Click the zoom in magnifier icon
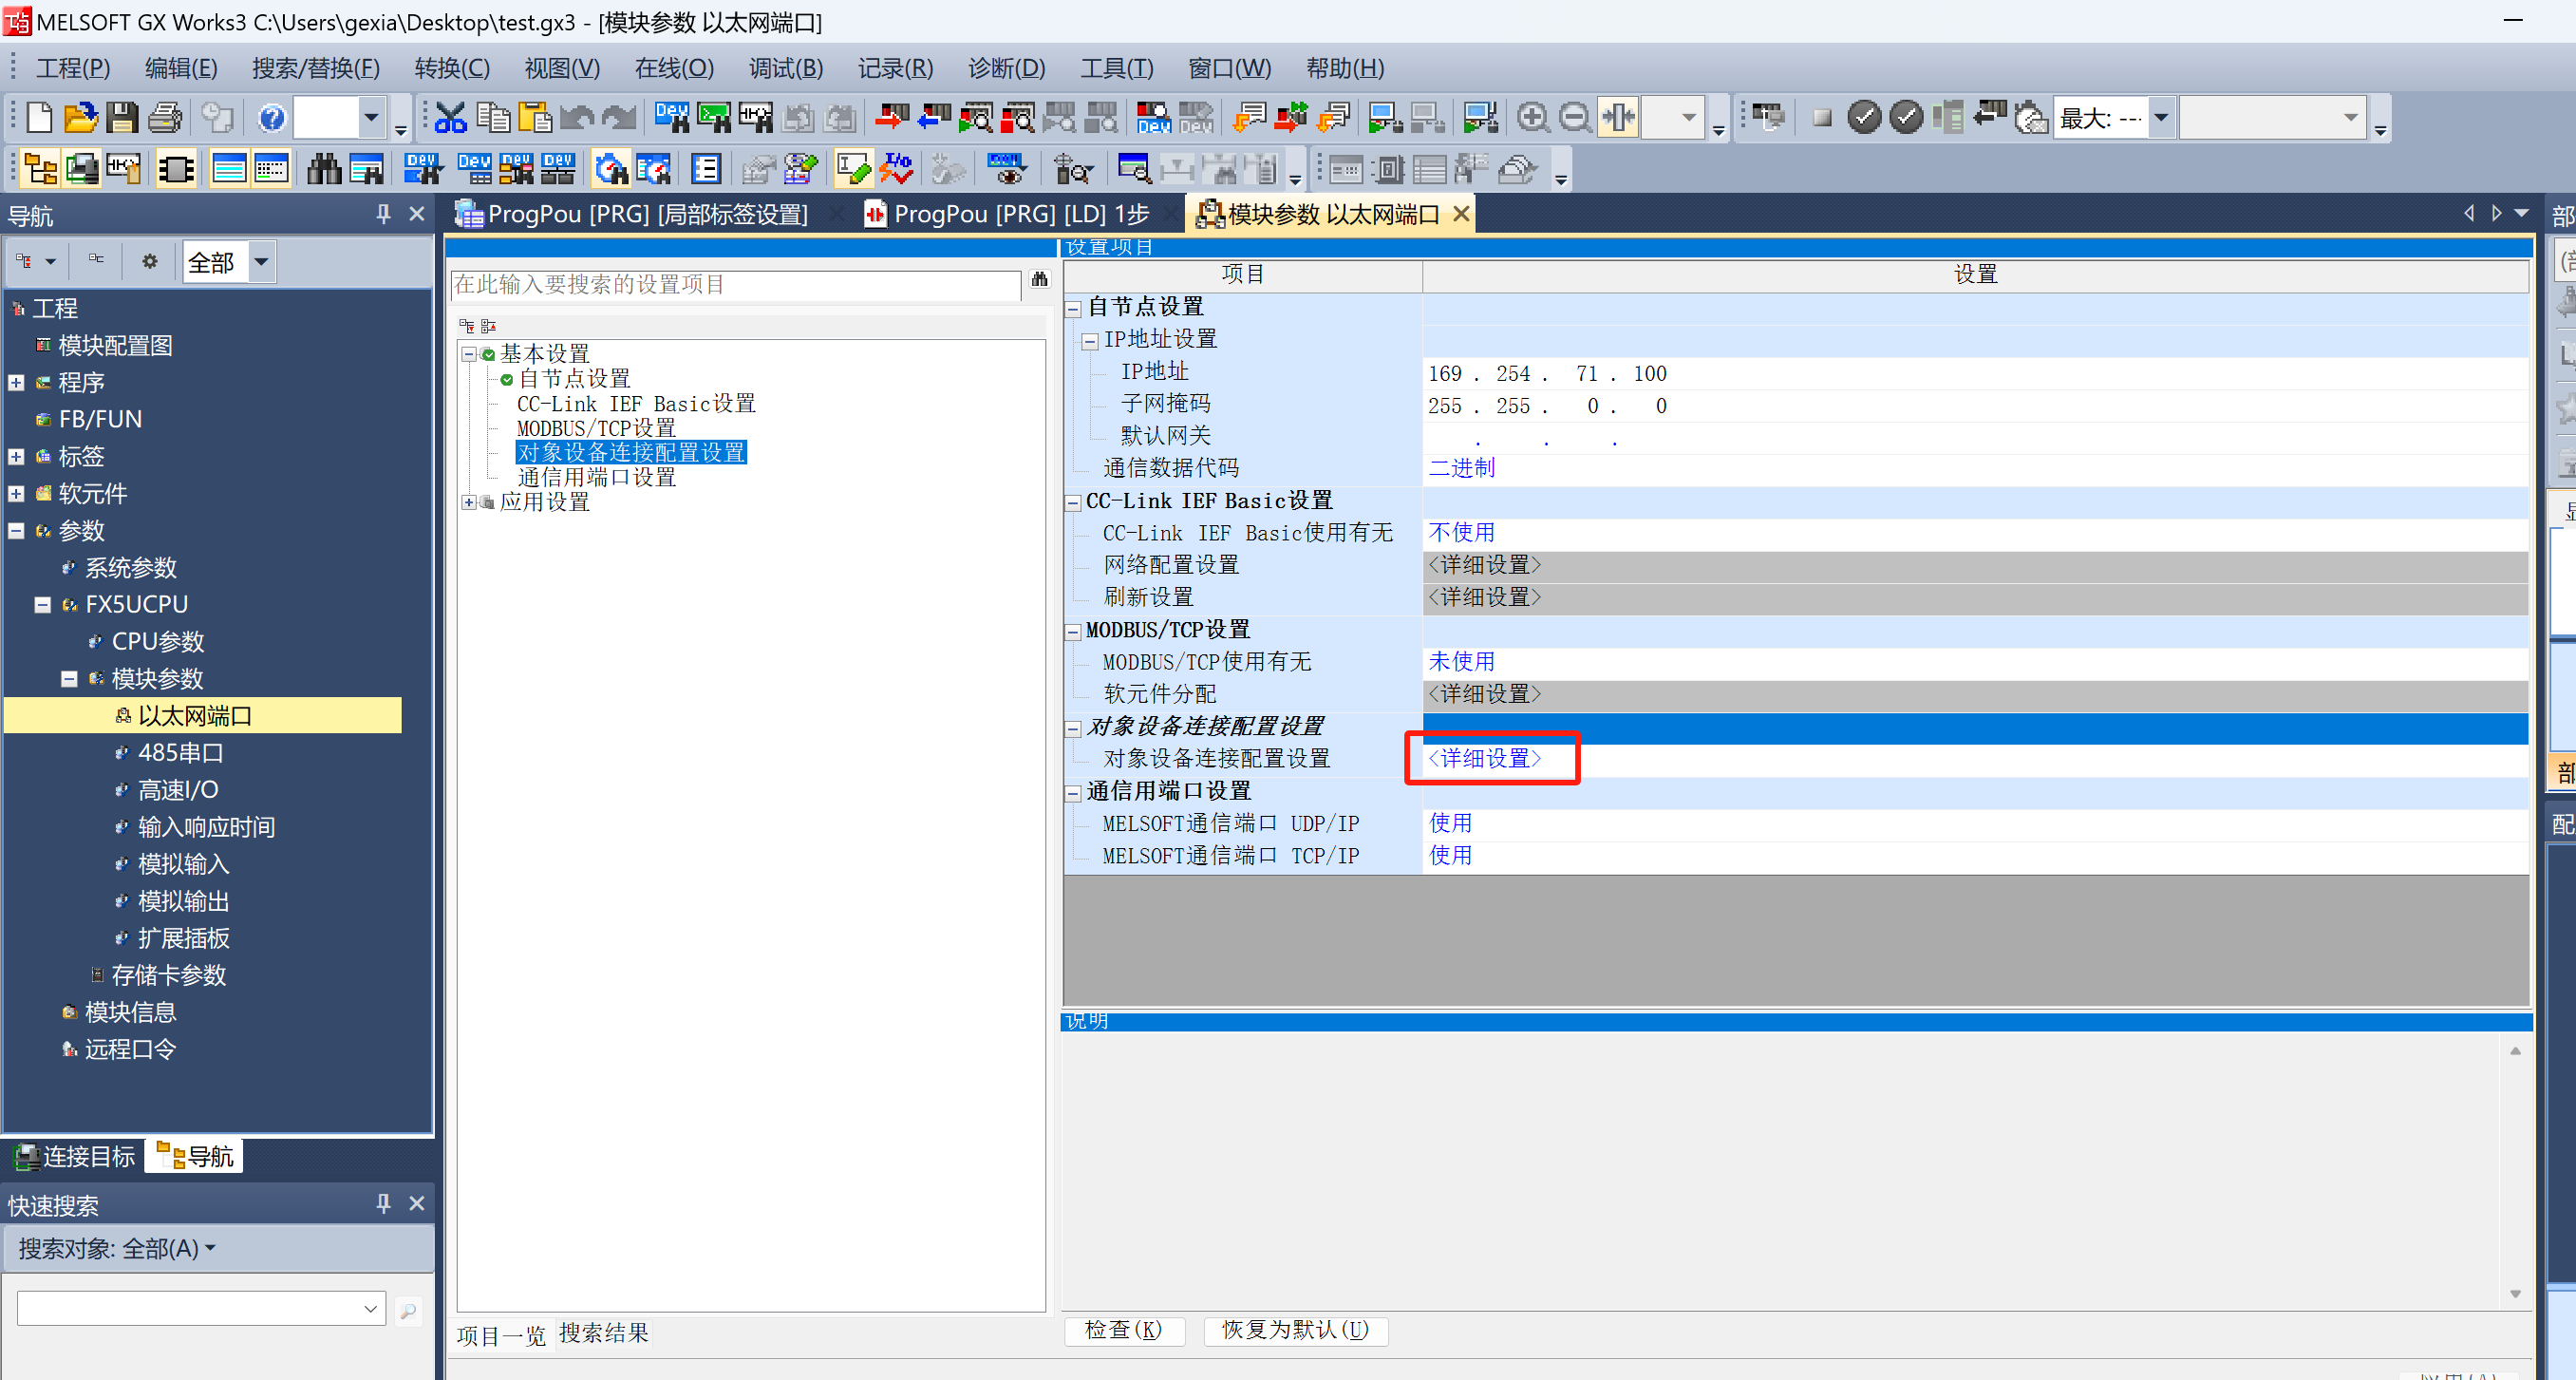This screenshot has height=1380, width=2576. coord(1533,118)
